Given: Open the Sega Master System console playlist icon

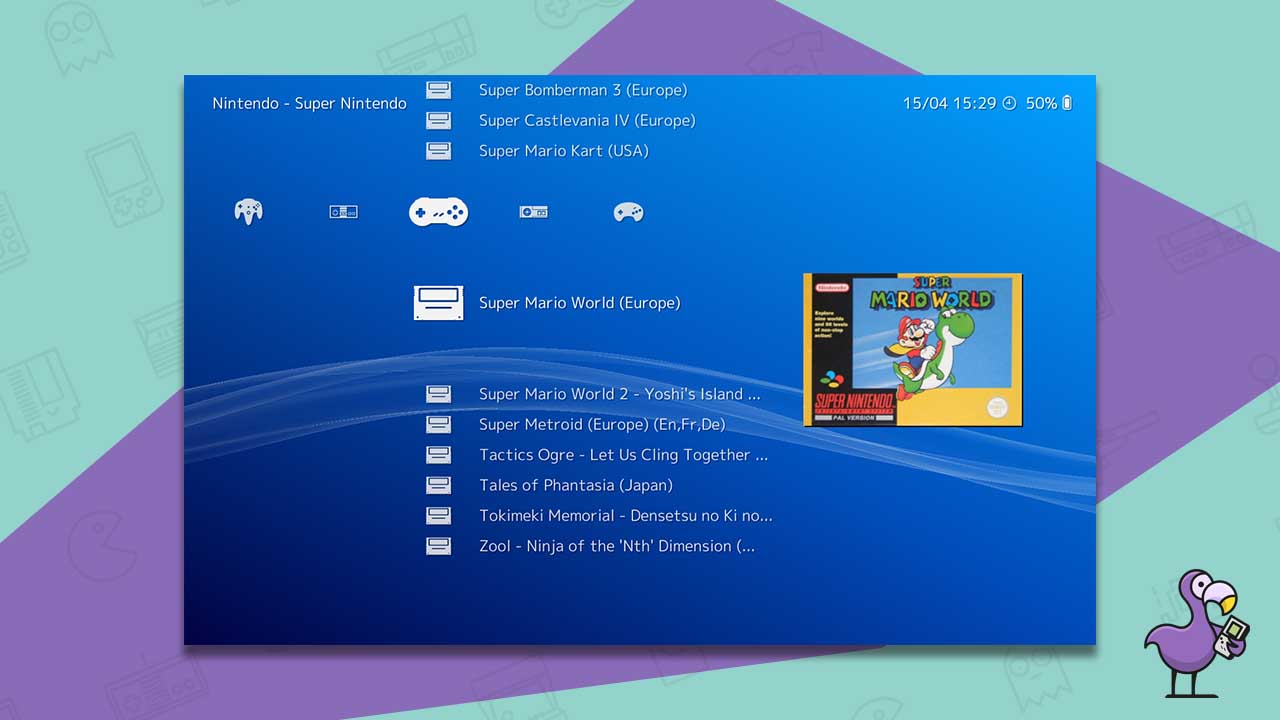Looking at the screenshot, I should point(533,211).
